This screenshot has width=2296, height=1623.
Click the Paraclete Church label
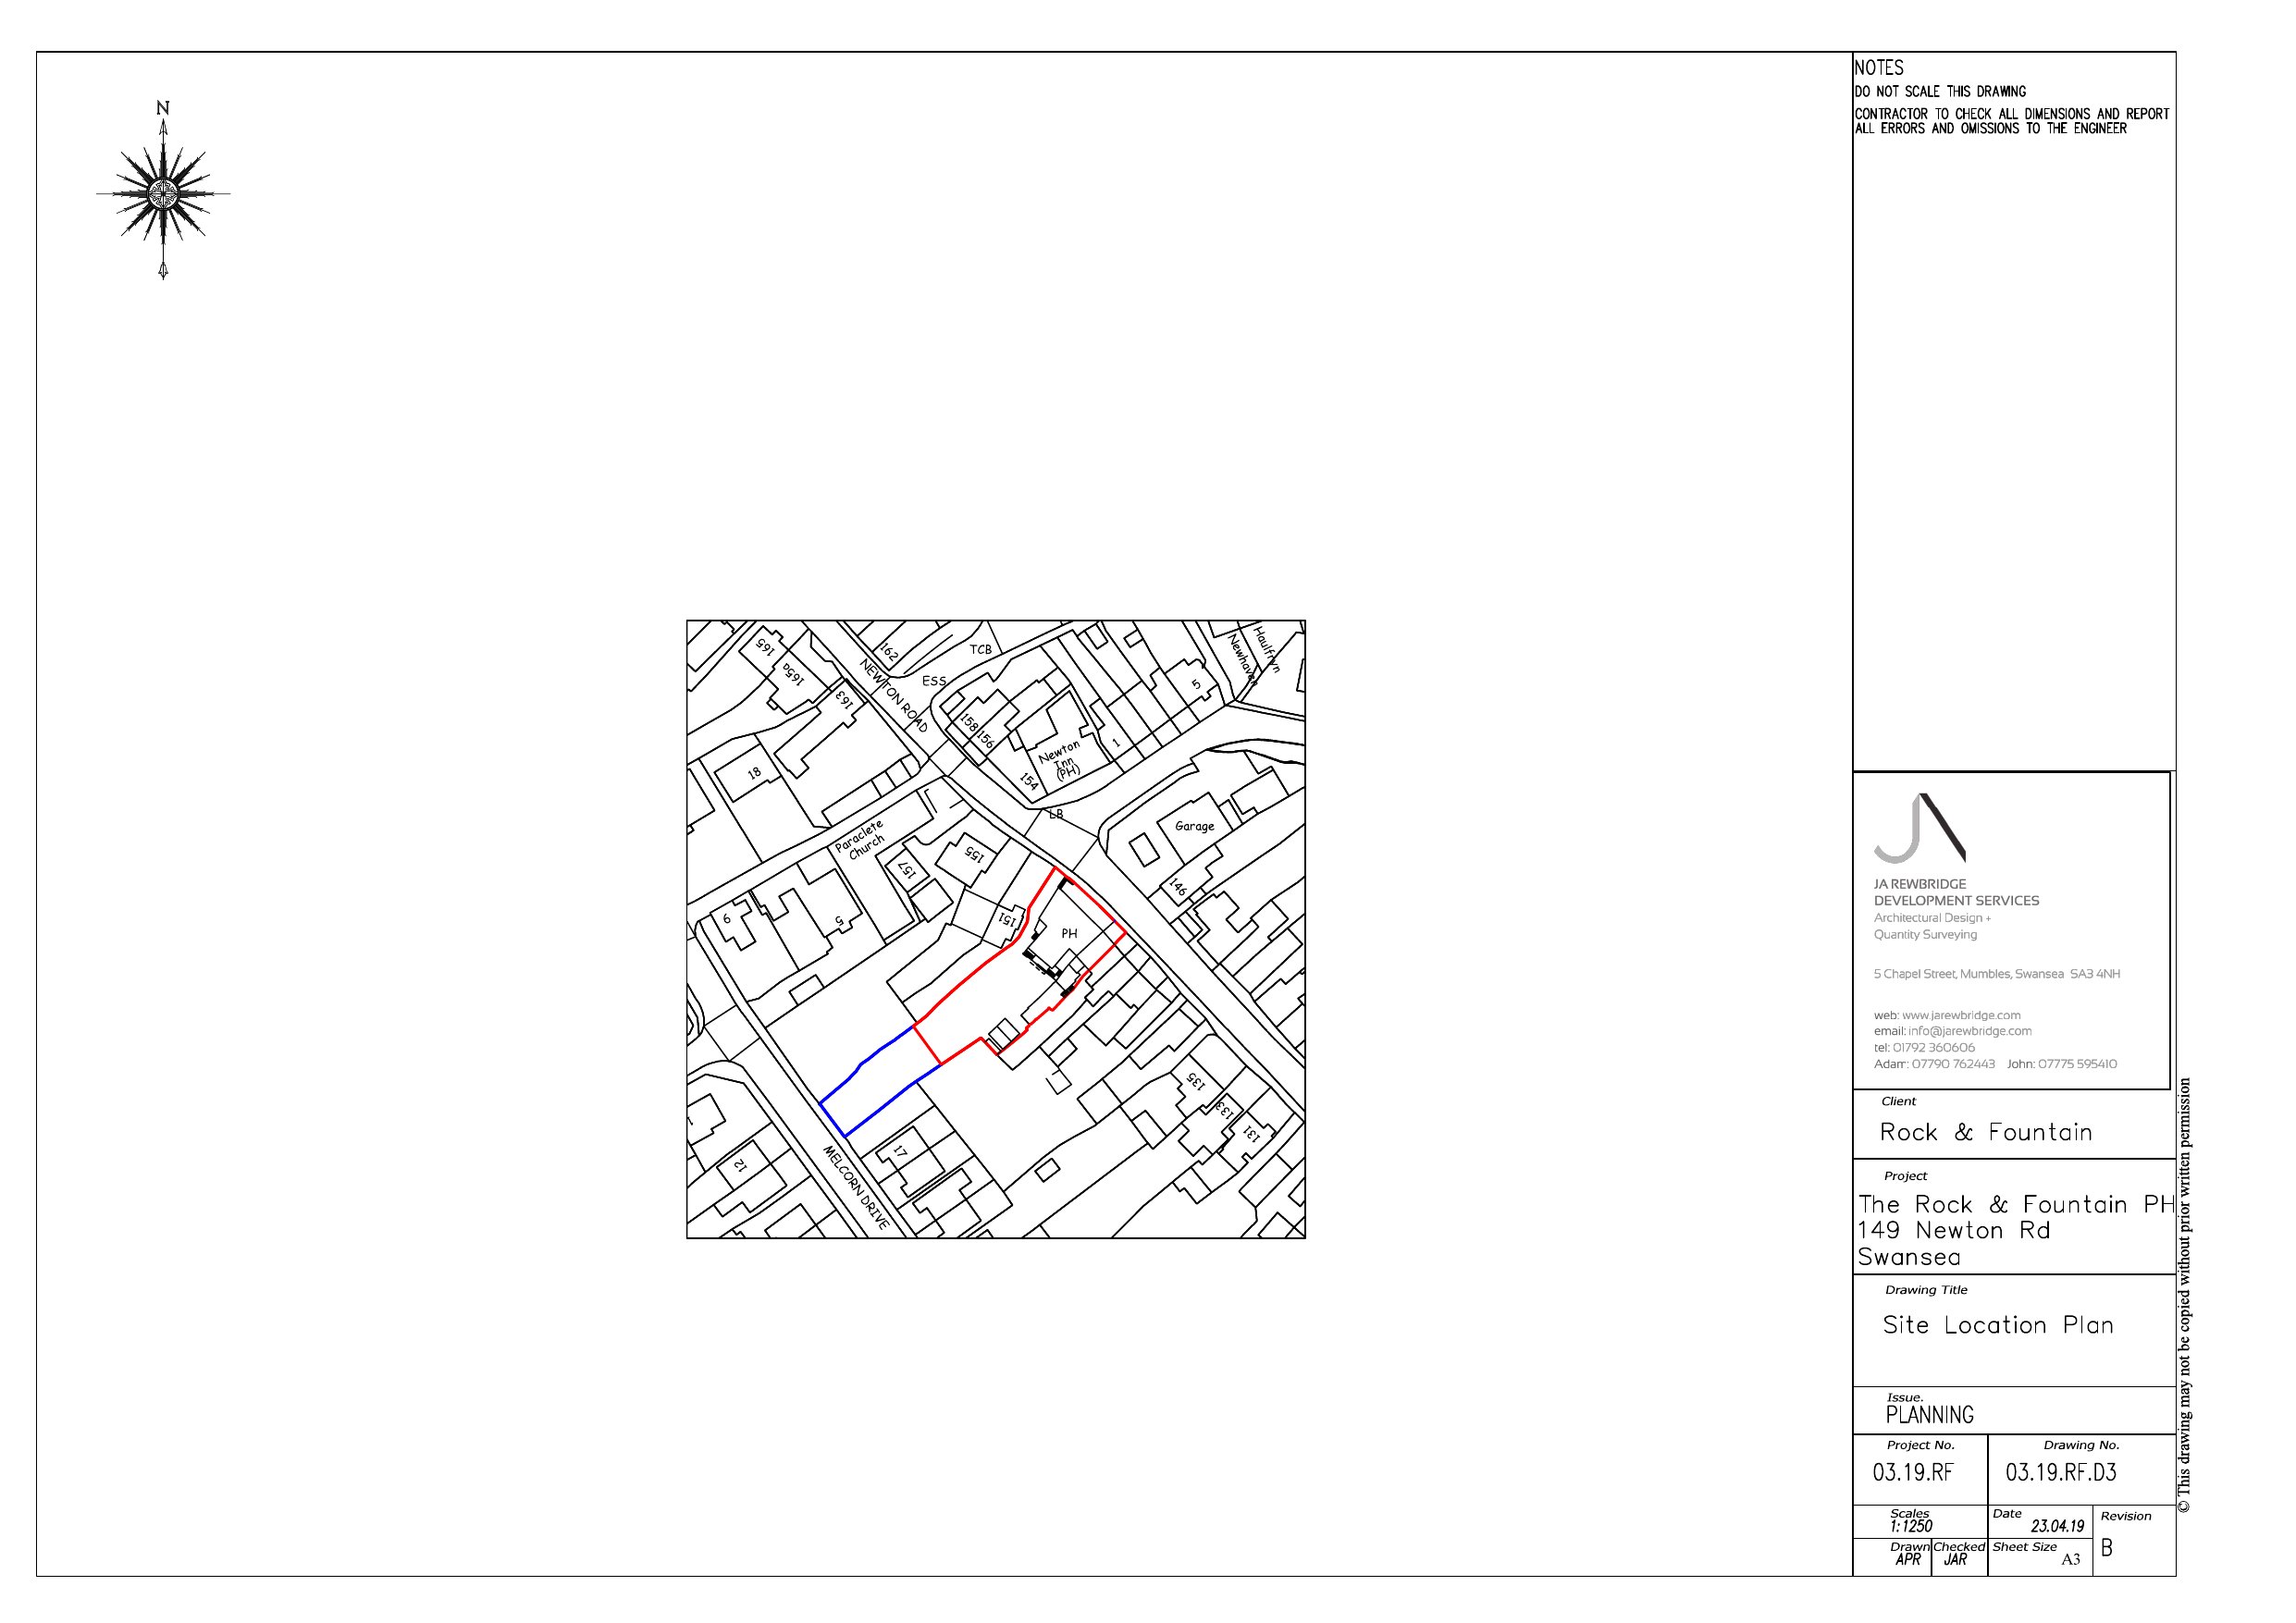[863, 841]
